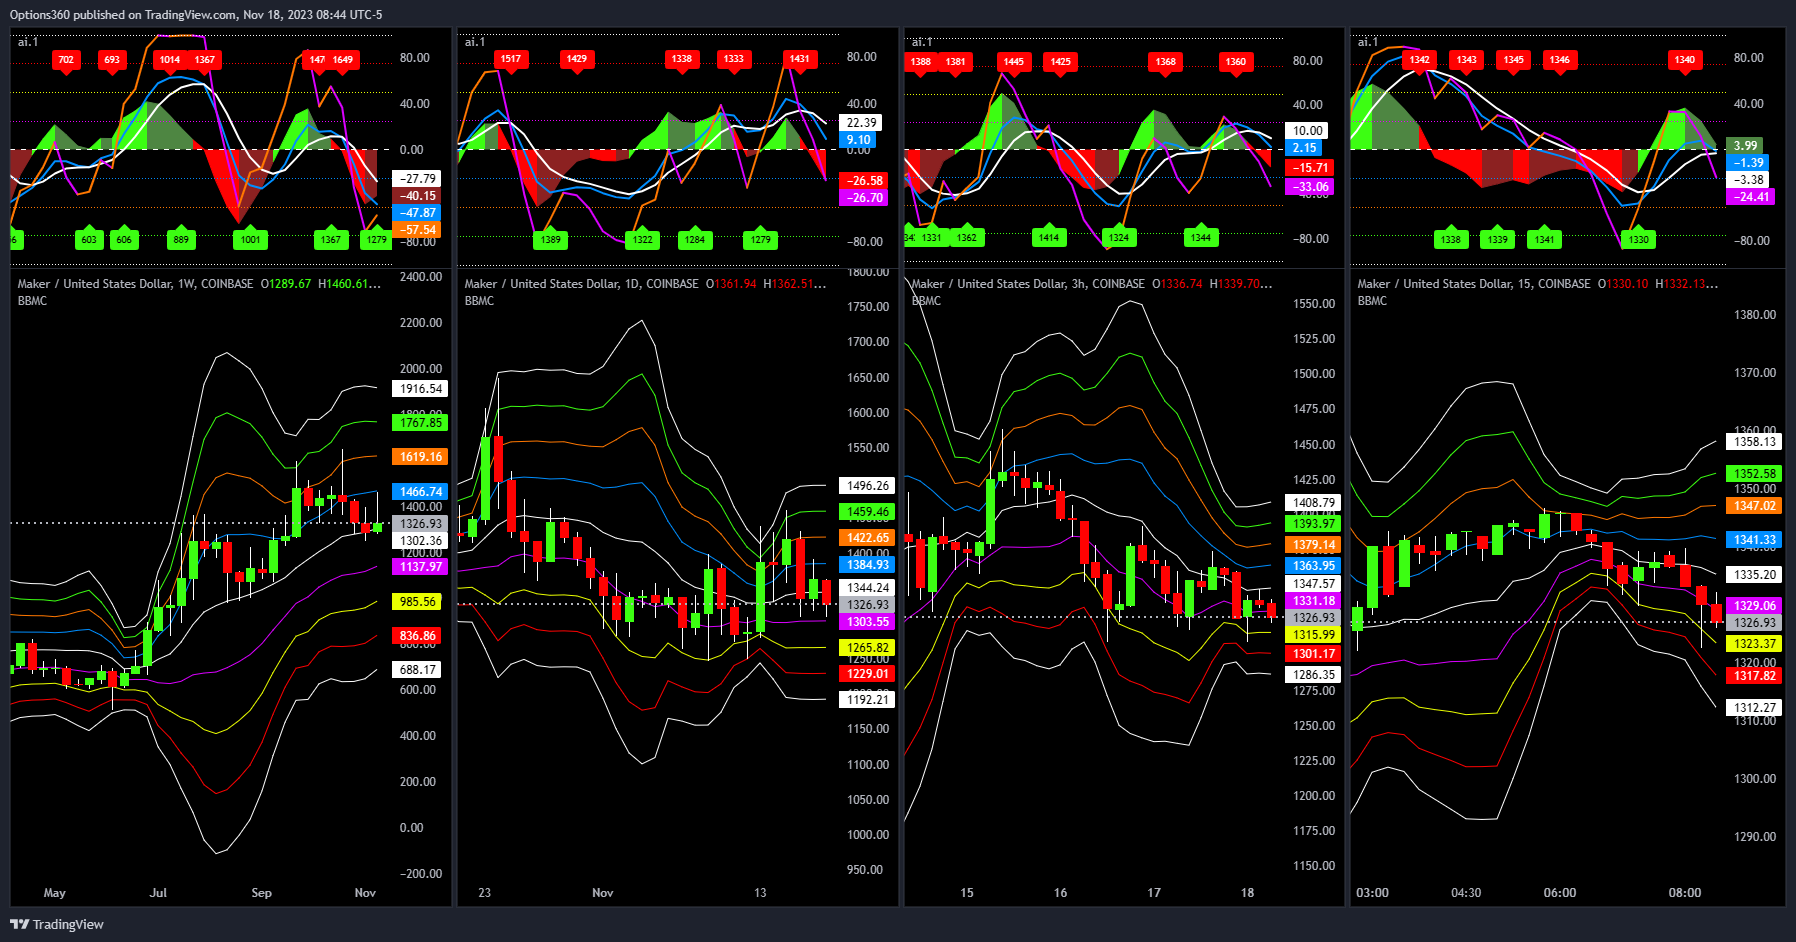This screenshot has height=942, width=1796.
Task: Click the red 1360 signal marker
Action: tap(1236, 62)
